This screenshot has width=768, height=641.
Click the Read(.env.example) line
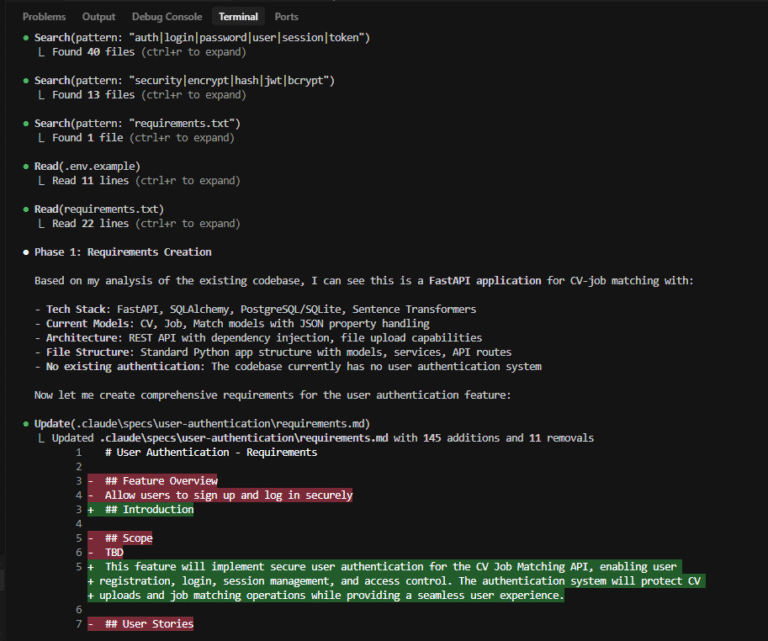[x=87, y=166]
